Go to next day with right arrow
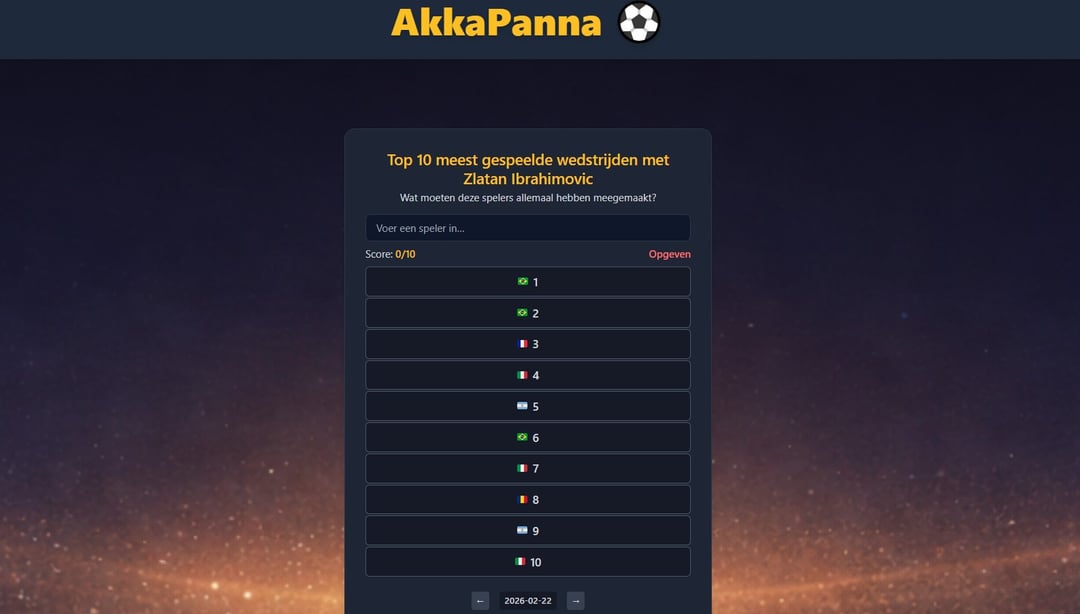1080x614 pixels. [576, 601]
